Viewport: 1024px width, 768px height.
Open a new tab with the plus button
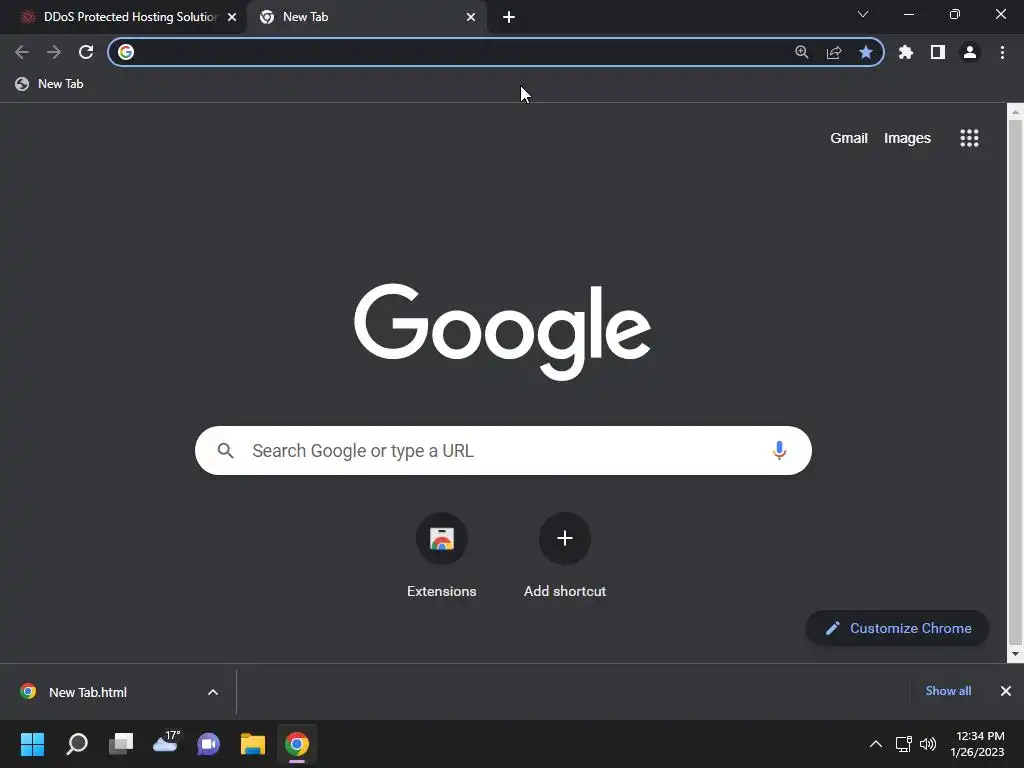[x=509, y=17]
